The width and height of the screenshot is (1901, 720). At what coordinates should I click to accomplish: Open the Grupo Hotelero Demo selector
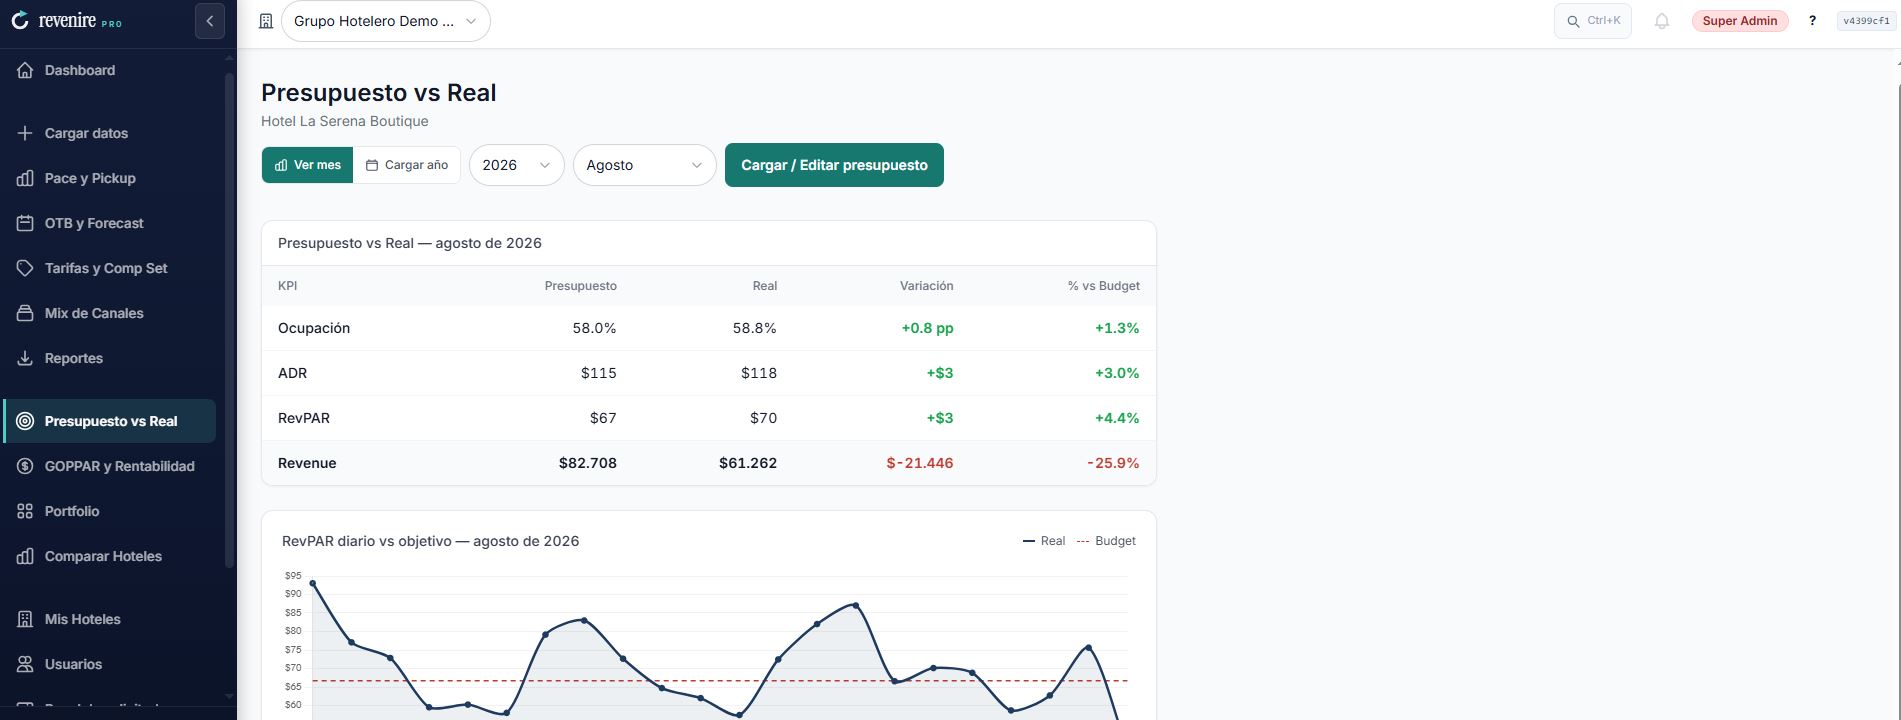click(x=386, y=21)
